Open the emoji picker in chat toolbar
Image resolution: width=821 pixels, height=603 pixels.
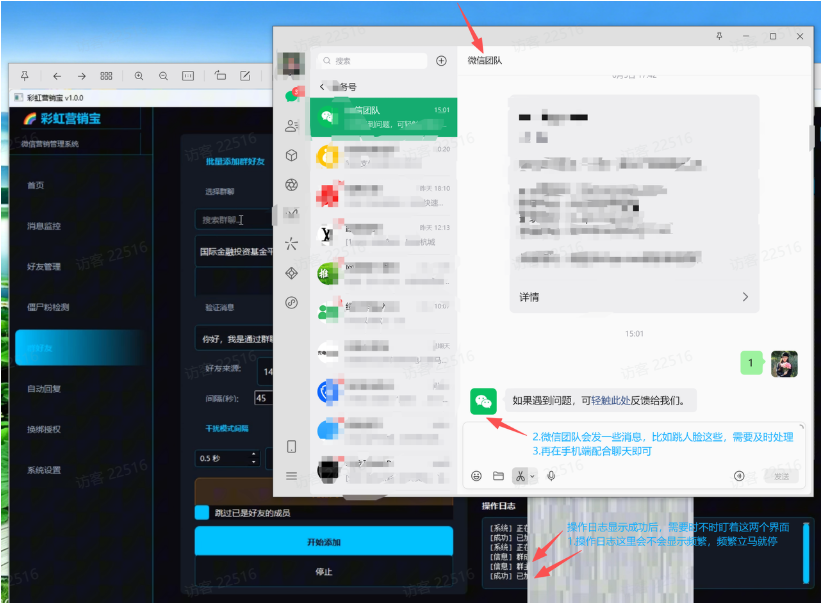pyautogui.click(x=476, y=476)
